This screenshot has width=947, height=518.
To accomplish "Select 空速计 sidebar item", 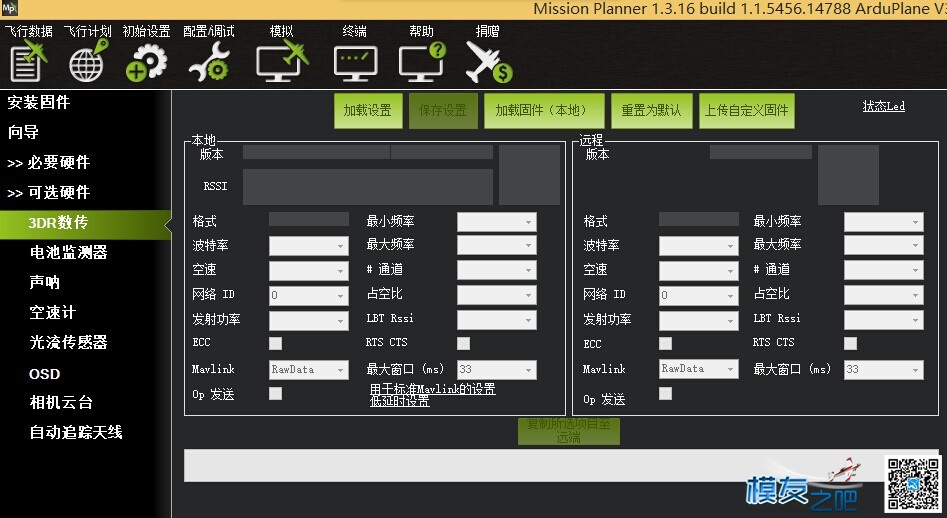I will click(x=53, y=313).
